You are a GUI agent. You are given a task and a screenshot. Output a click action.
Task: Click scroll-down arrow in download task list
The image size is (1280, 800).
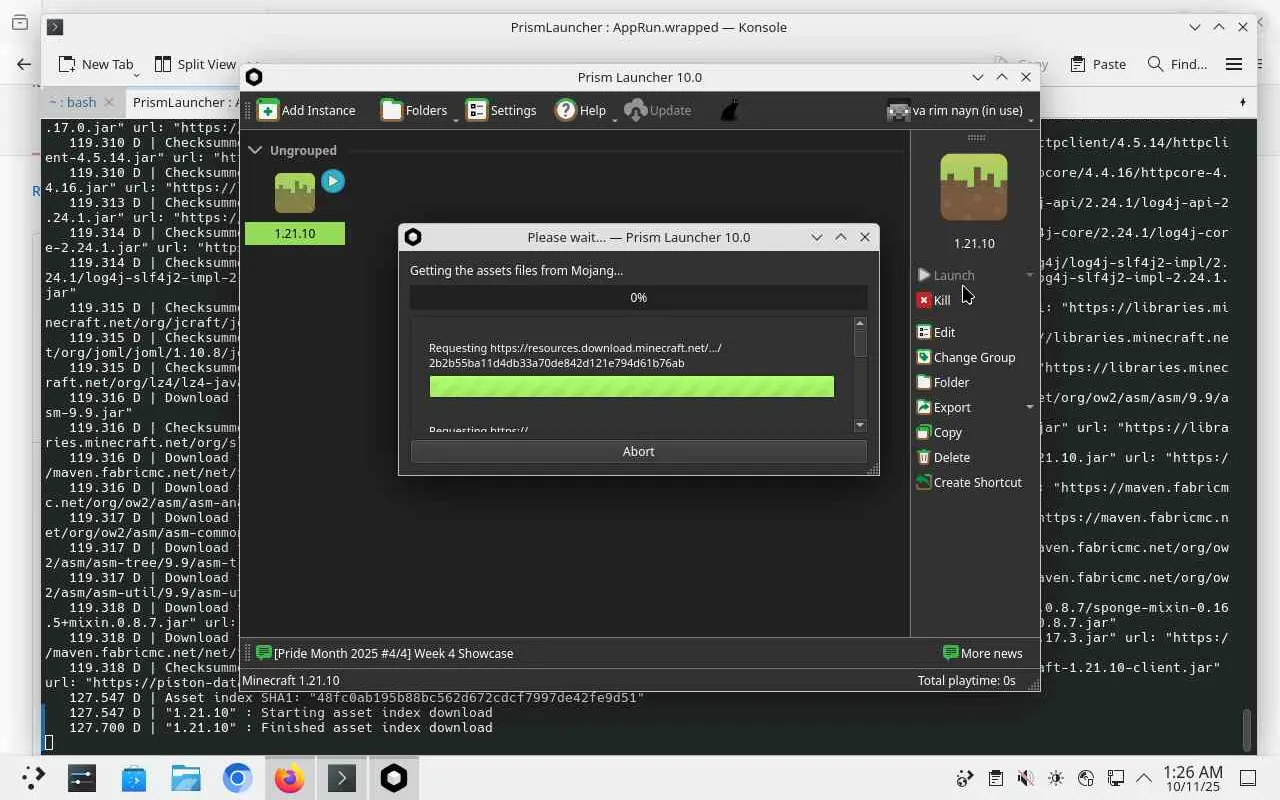coord(859,425)
